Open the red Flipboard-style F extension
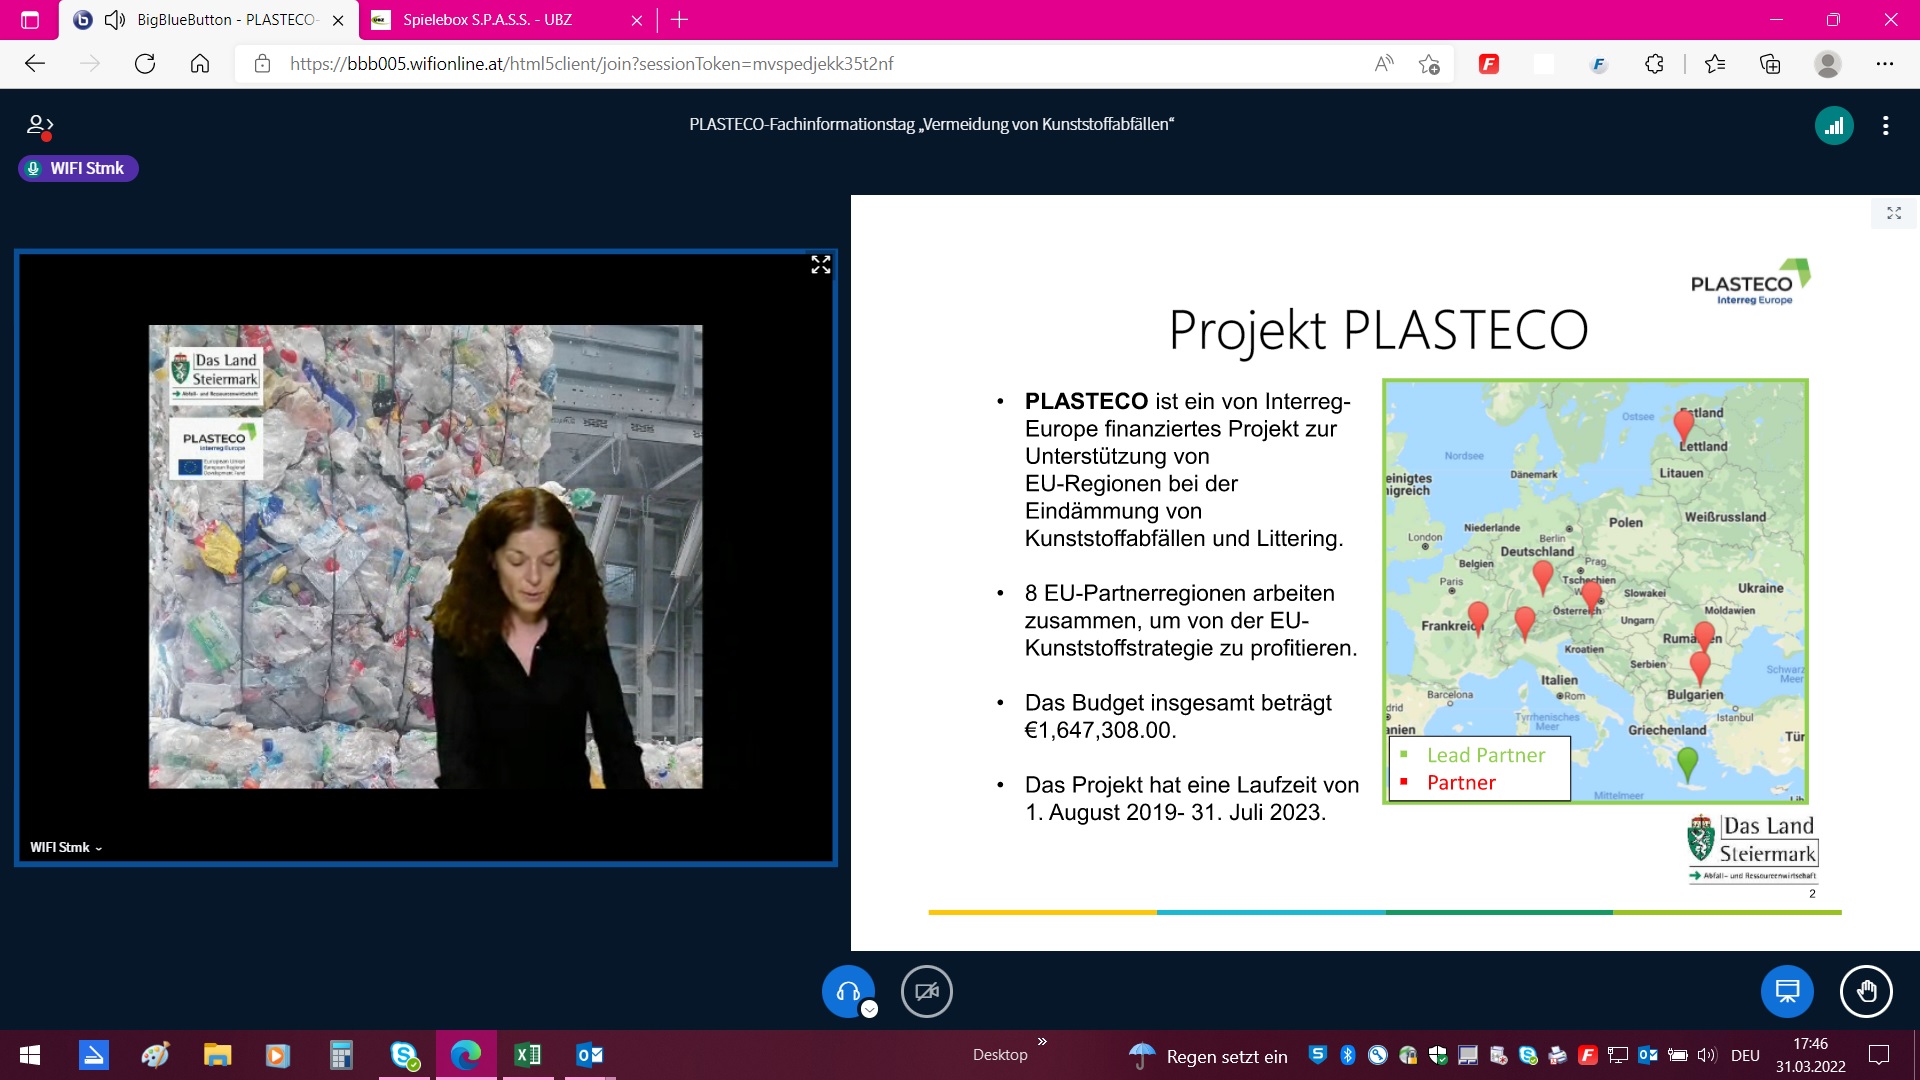The height and width of the screenshot is (1080, 1920). 1489,64
